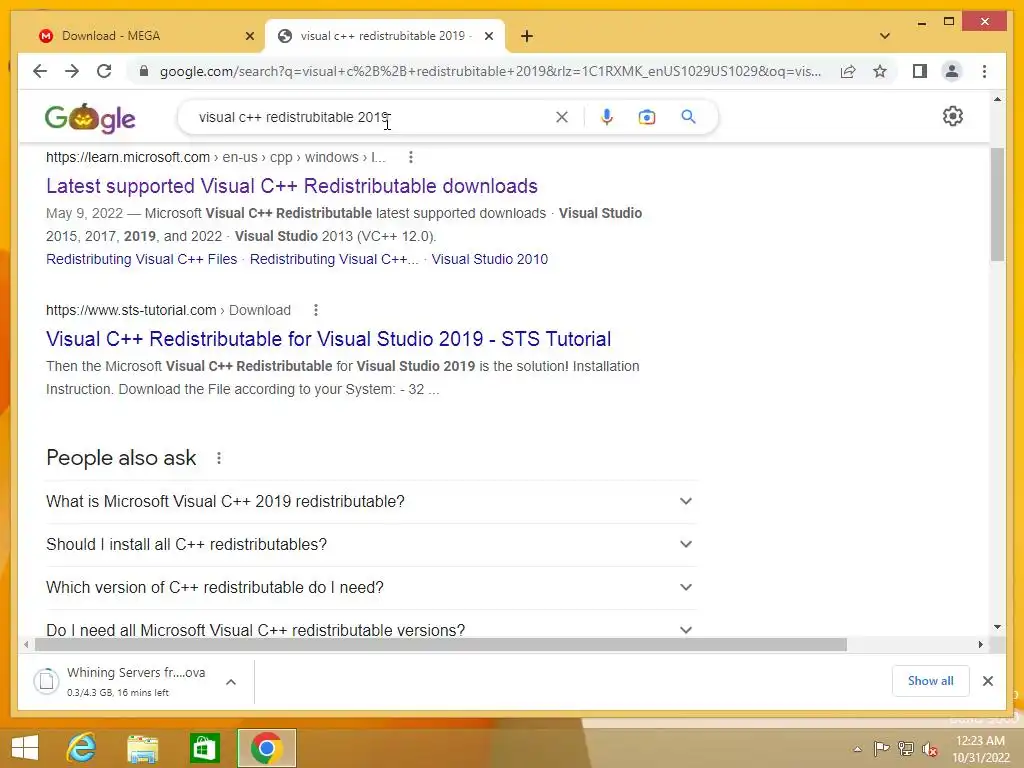The width and height of the screenshot is (1024, 768).
Task: Click the horizontal scrollbar thumb
Action: (441, 645)
